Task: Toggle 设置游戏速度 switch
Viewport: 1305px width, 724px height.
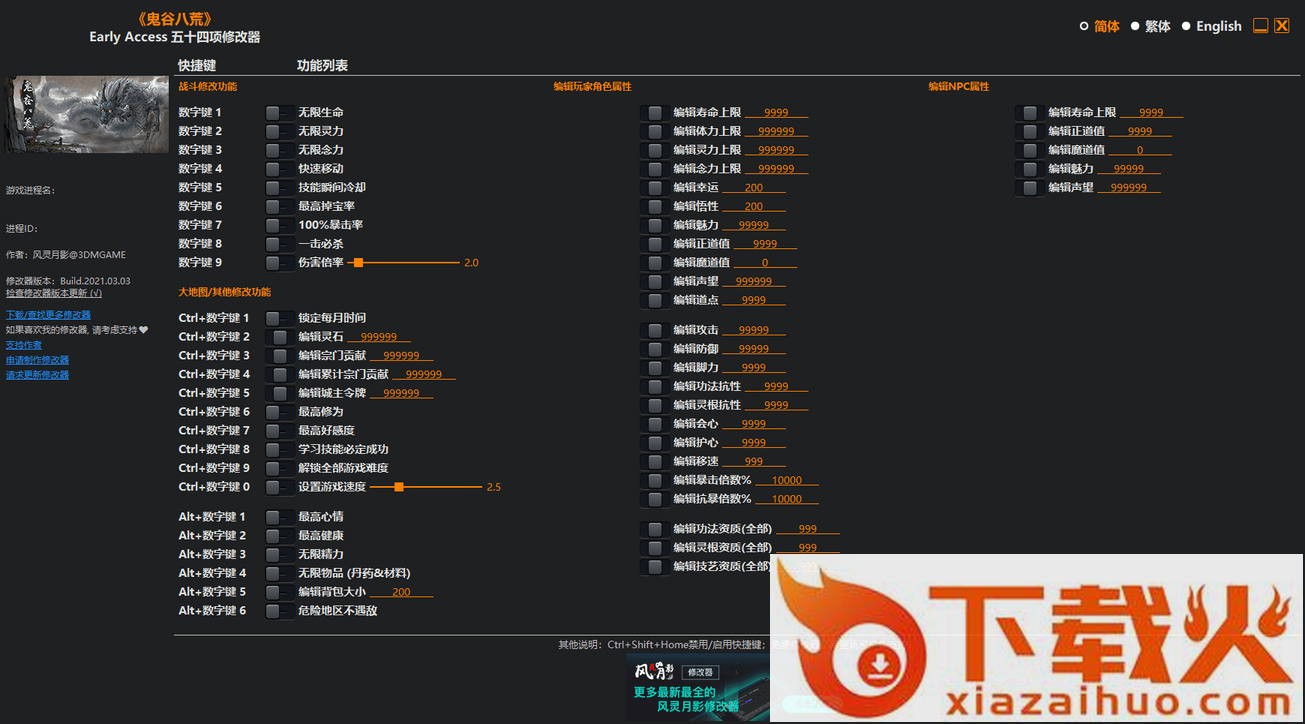Action: coord(280,487)
